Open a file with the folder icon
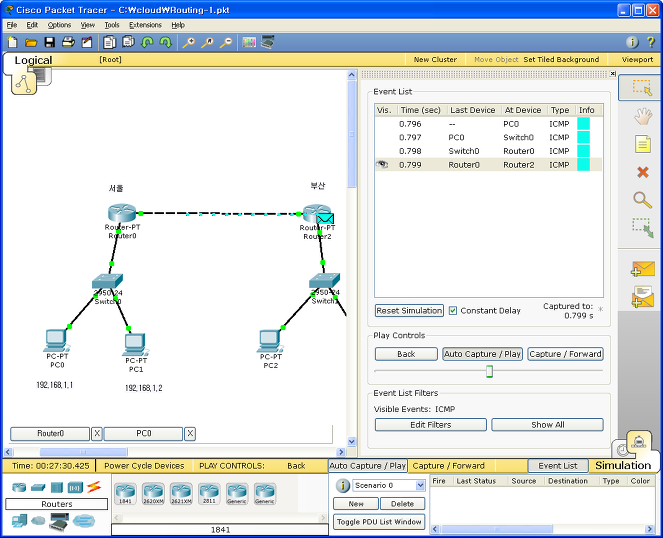The width and height of the screenshot is (663, 538). coord(31,42)
